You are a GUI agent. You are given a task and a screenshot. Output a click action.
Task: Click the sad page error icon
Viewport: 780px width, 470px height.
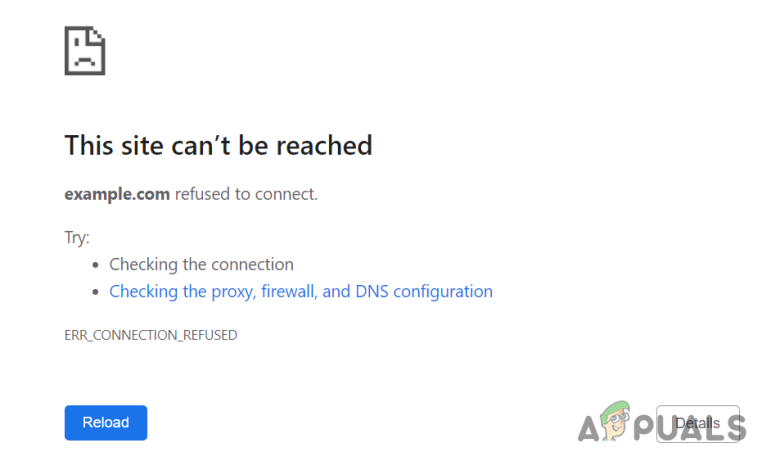point(85,50)
